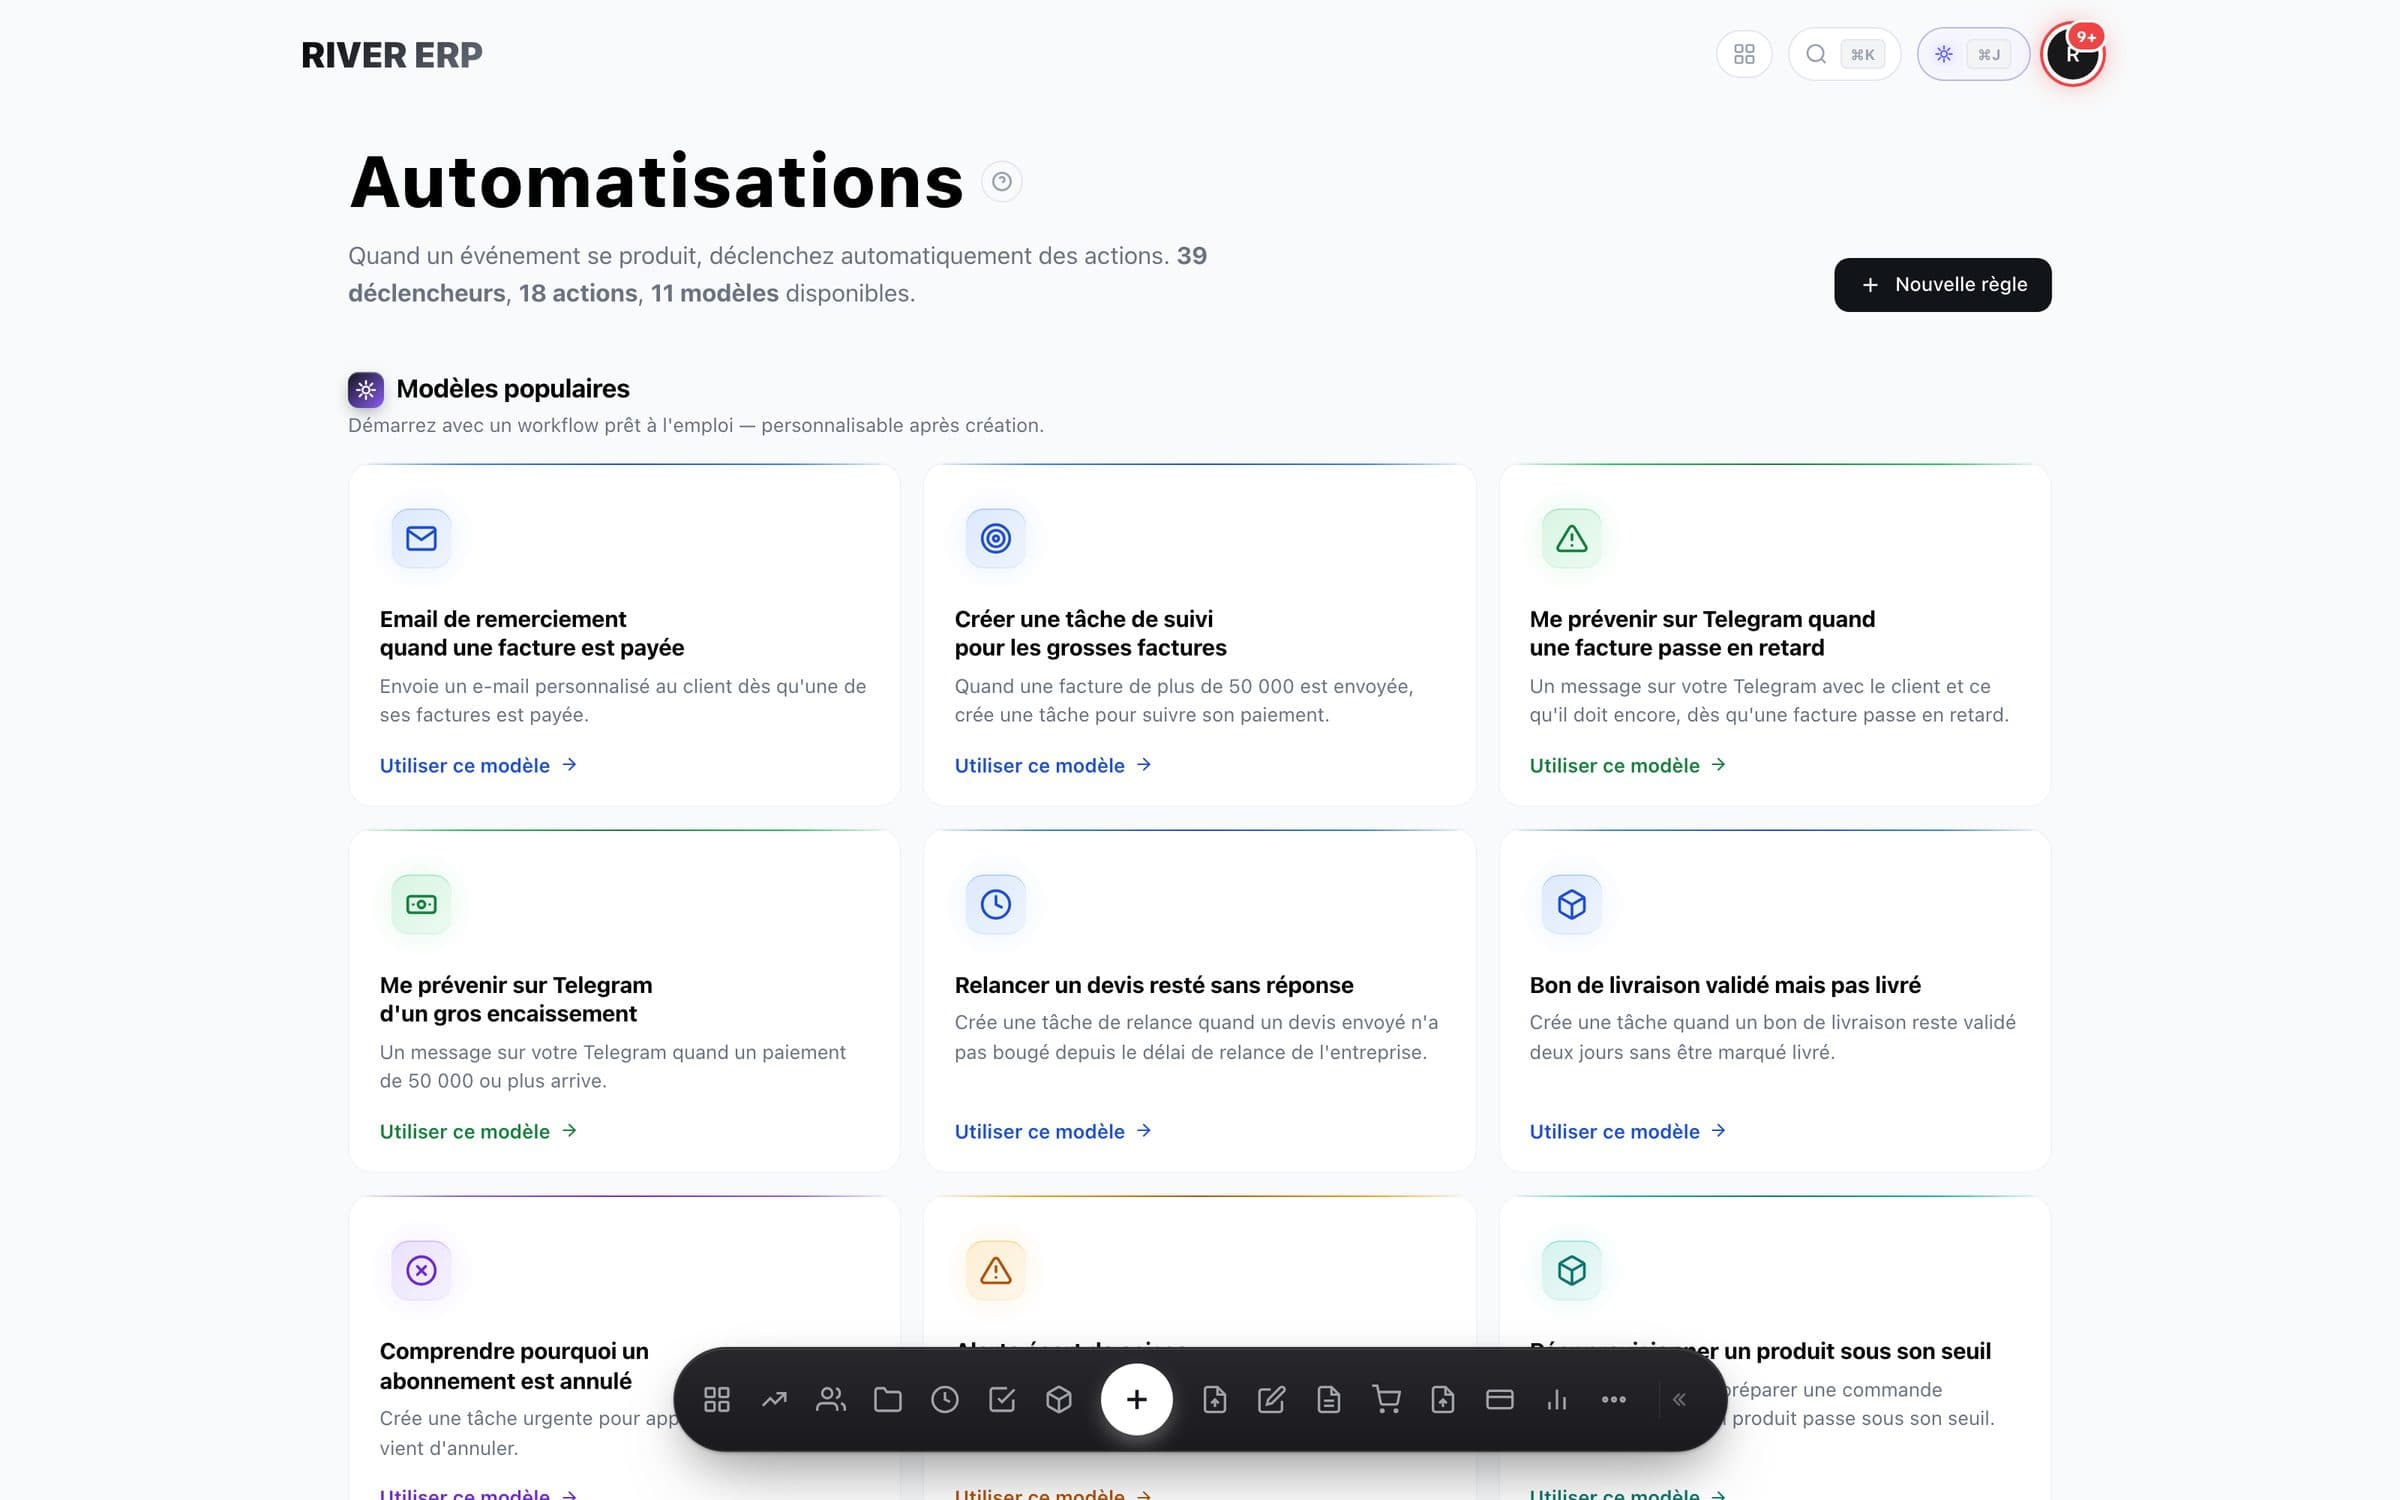Use the Bon de livraison validé template link

(1628, 1131)
